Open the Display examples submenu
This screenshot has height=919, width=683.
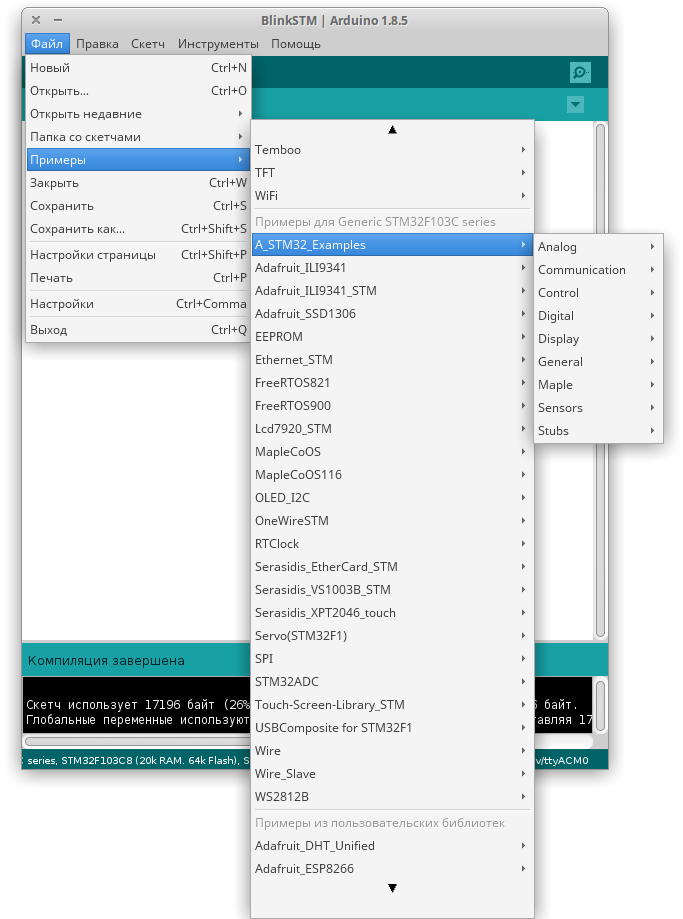[x=598, y=338]
